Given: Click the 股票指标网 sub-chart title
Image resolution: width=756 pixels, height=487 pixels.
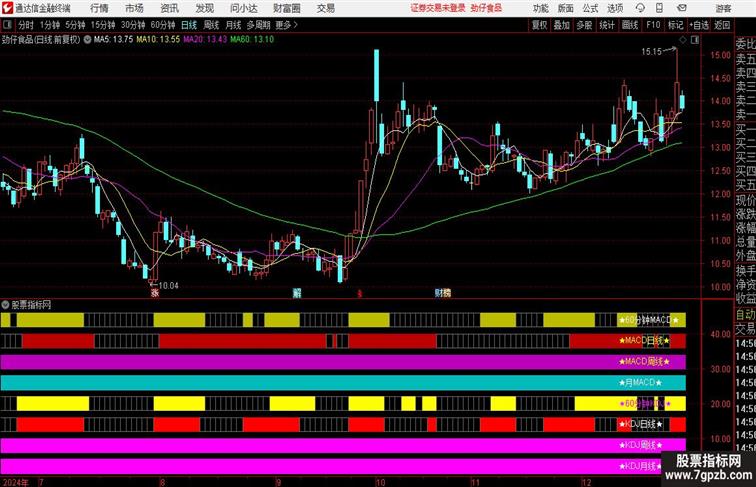Looking at the screenshot, I should [x=31, y=305].
